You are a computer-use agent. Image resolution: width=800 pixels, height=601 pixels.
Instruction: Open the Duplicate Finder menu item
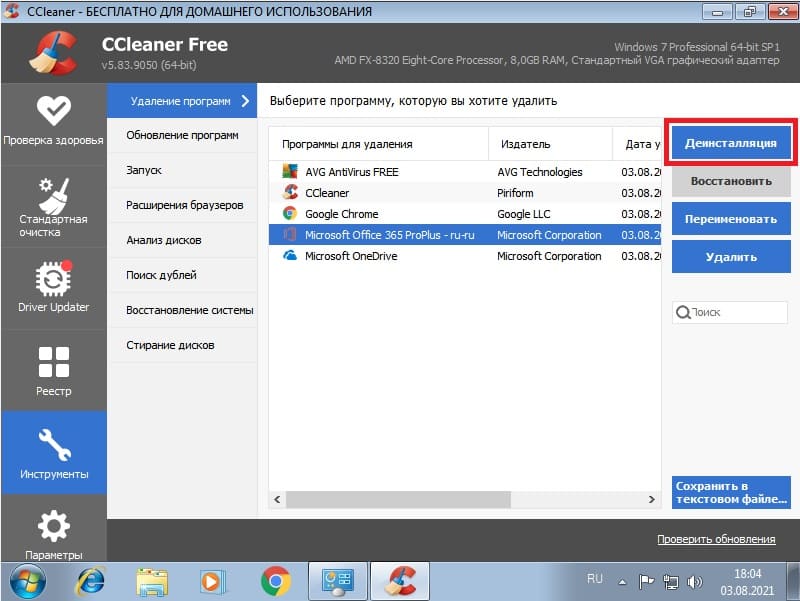182,275
